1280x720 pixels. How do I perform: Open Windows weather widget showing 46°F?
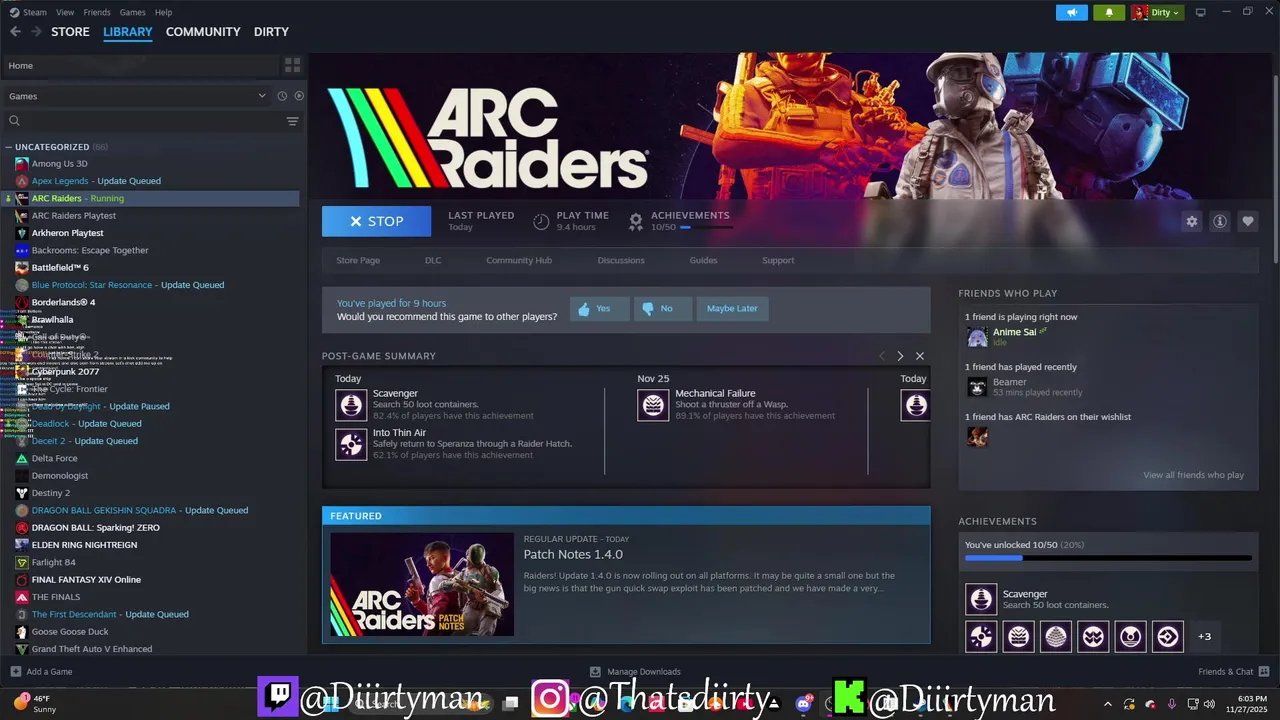36,703
